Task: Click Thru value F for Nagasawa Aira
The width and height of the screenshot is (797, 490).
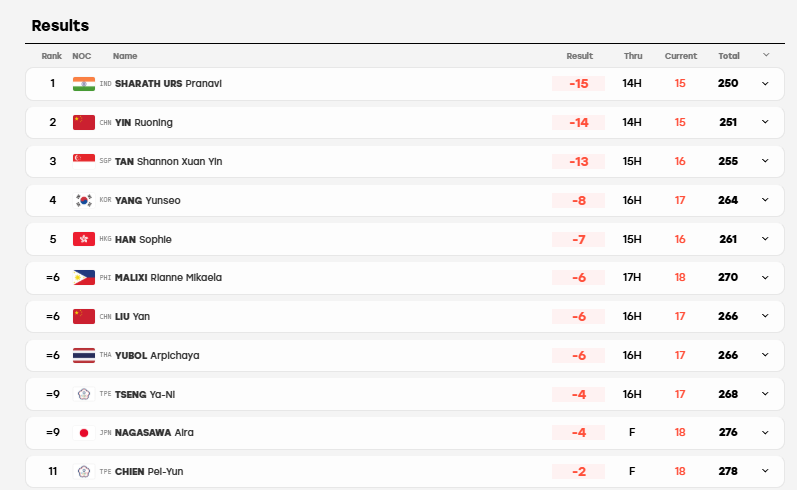Action: [632, 432]
